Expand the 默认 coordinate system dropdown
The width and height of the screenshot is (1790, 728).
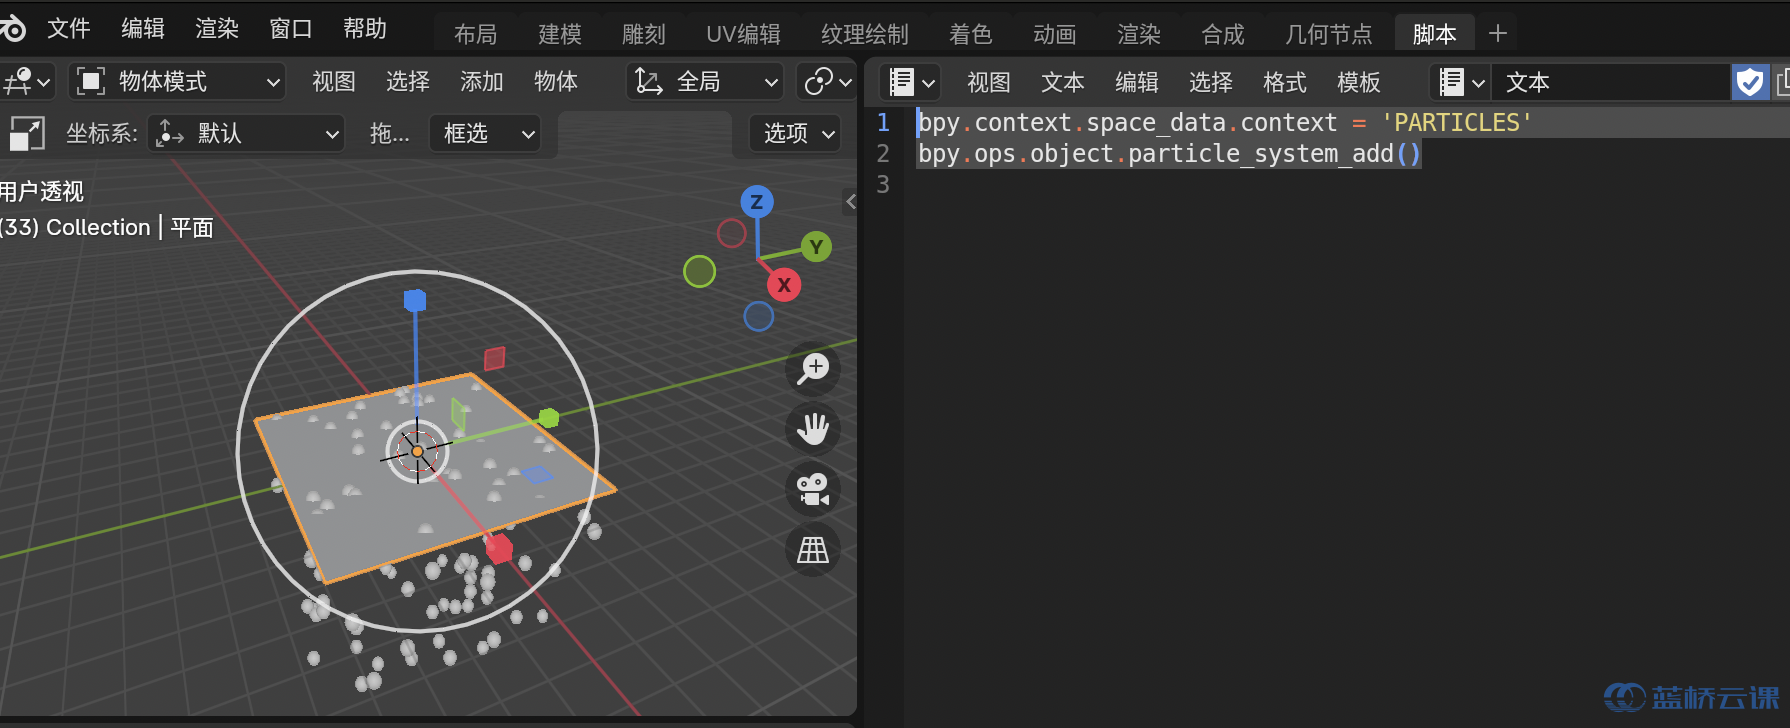pos(247,133)
